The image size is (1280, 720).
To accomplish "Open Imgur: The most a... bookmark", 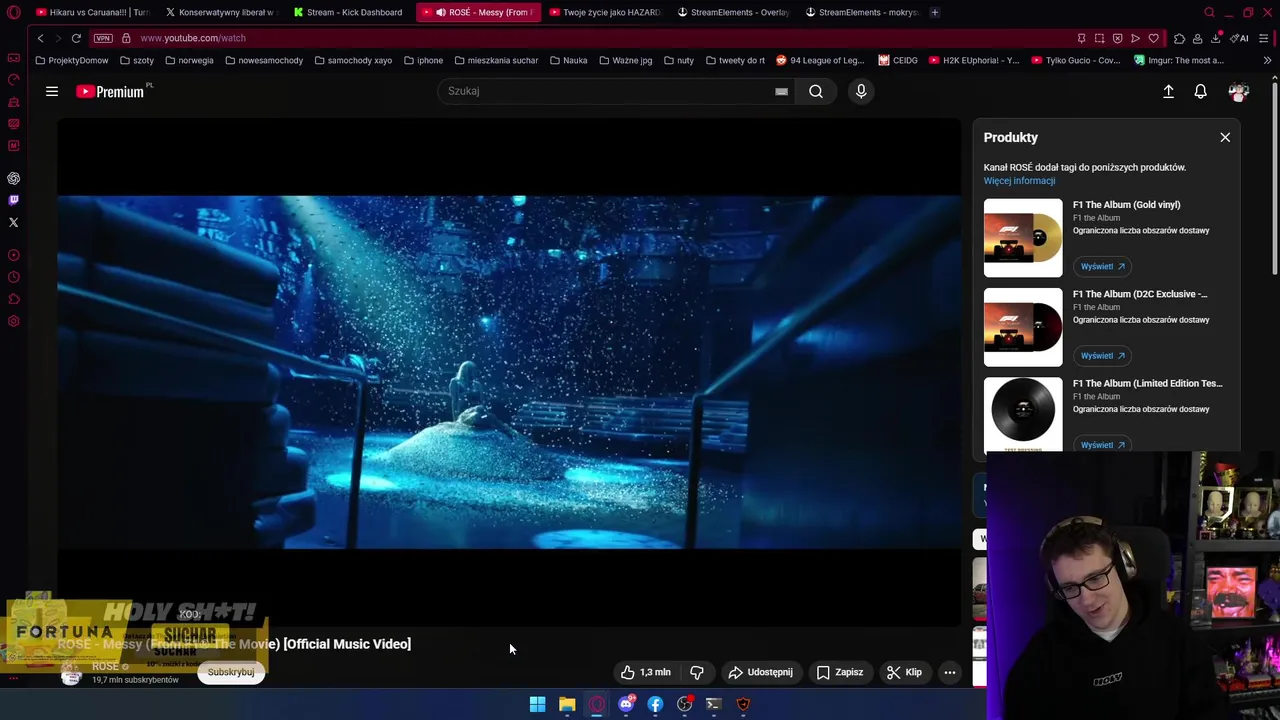I will tap(1179, 60).
